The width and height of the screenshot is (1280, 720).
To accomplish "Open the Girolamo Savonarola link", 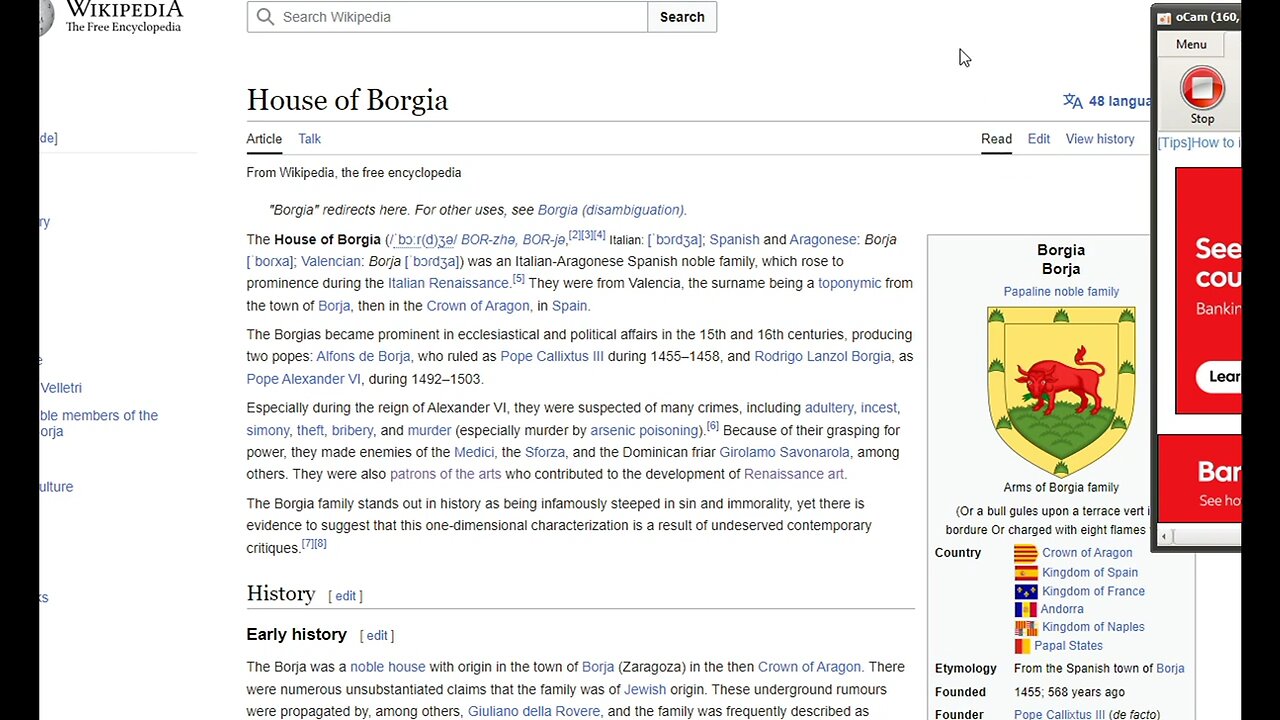I will coord(785,452).
